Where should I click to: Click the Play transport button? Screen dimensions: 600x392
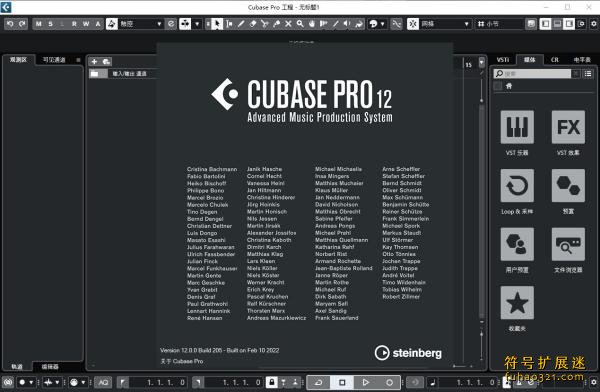[x=365, y=382]
